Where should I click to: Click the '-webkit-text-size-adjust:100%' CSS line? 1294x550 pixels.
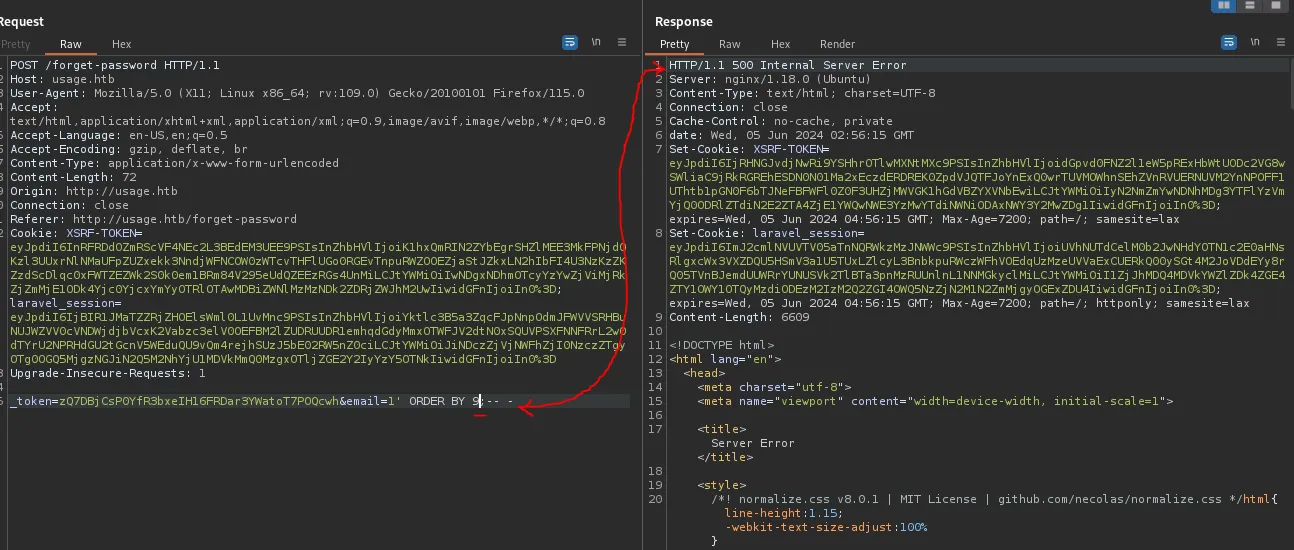[x=825, y=527]
